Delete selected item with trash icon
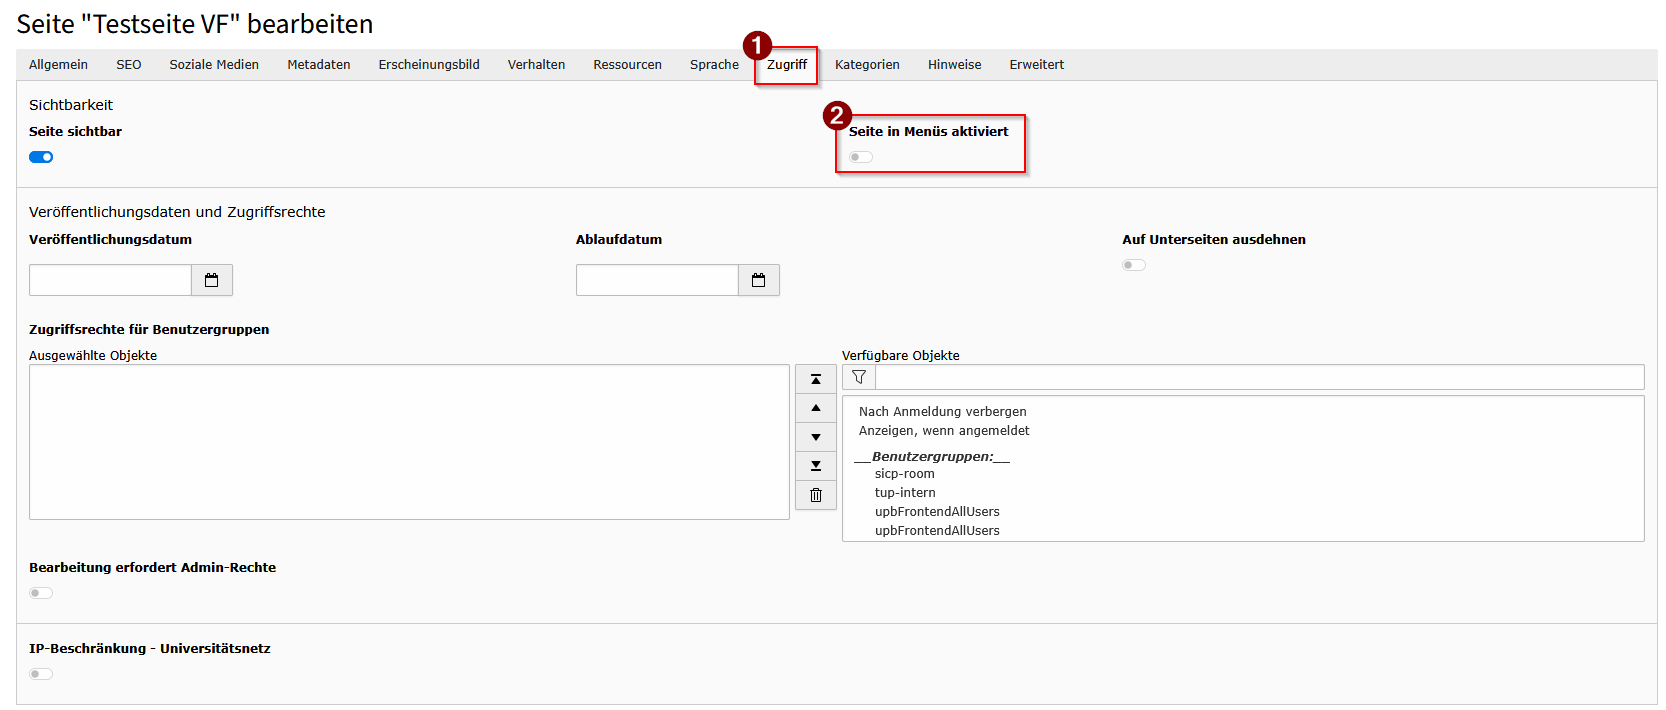Screen dimensions: 1666x710 [816, 495]
